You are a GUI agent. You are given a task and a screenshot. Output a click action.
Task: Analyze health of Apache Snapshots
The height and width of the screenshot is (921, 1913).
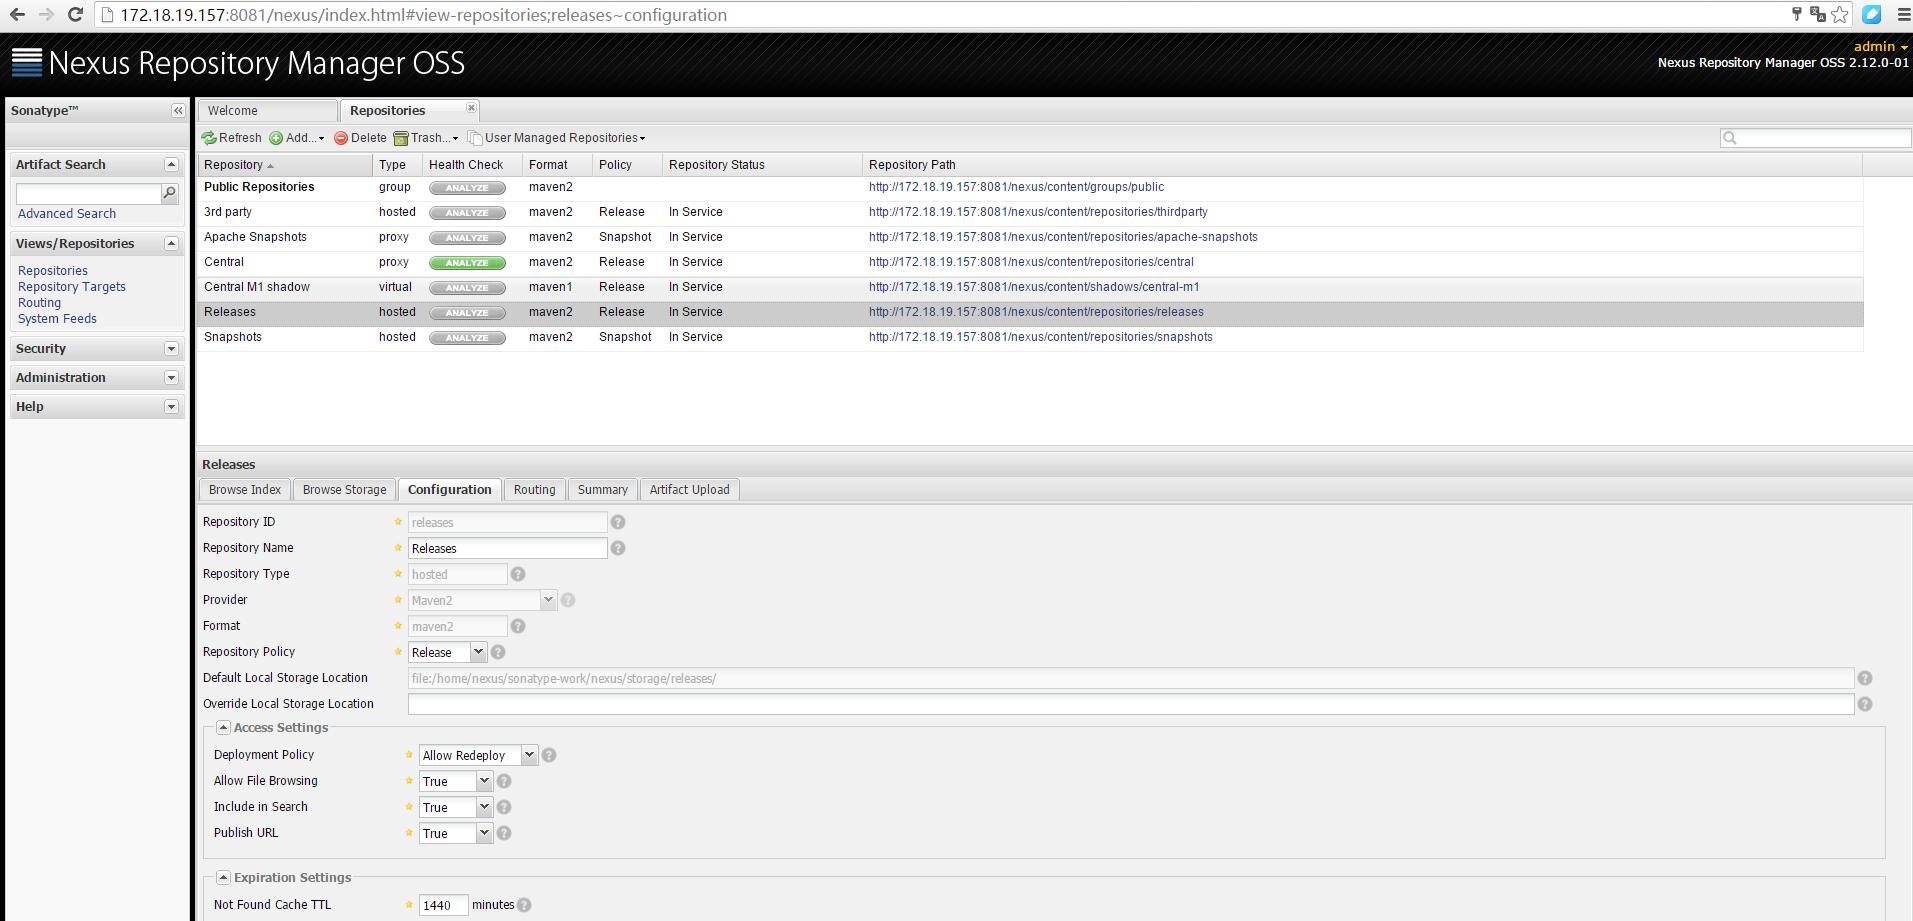467,238
